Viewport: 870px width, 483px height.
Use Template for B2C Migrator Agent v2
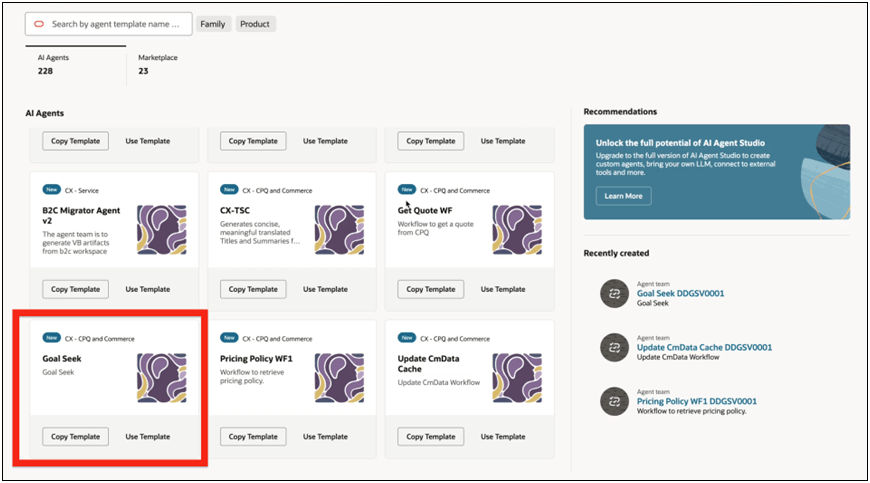tap(148, 289)
